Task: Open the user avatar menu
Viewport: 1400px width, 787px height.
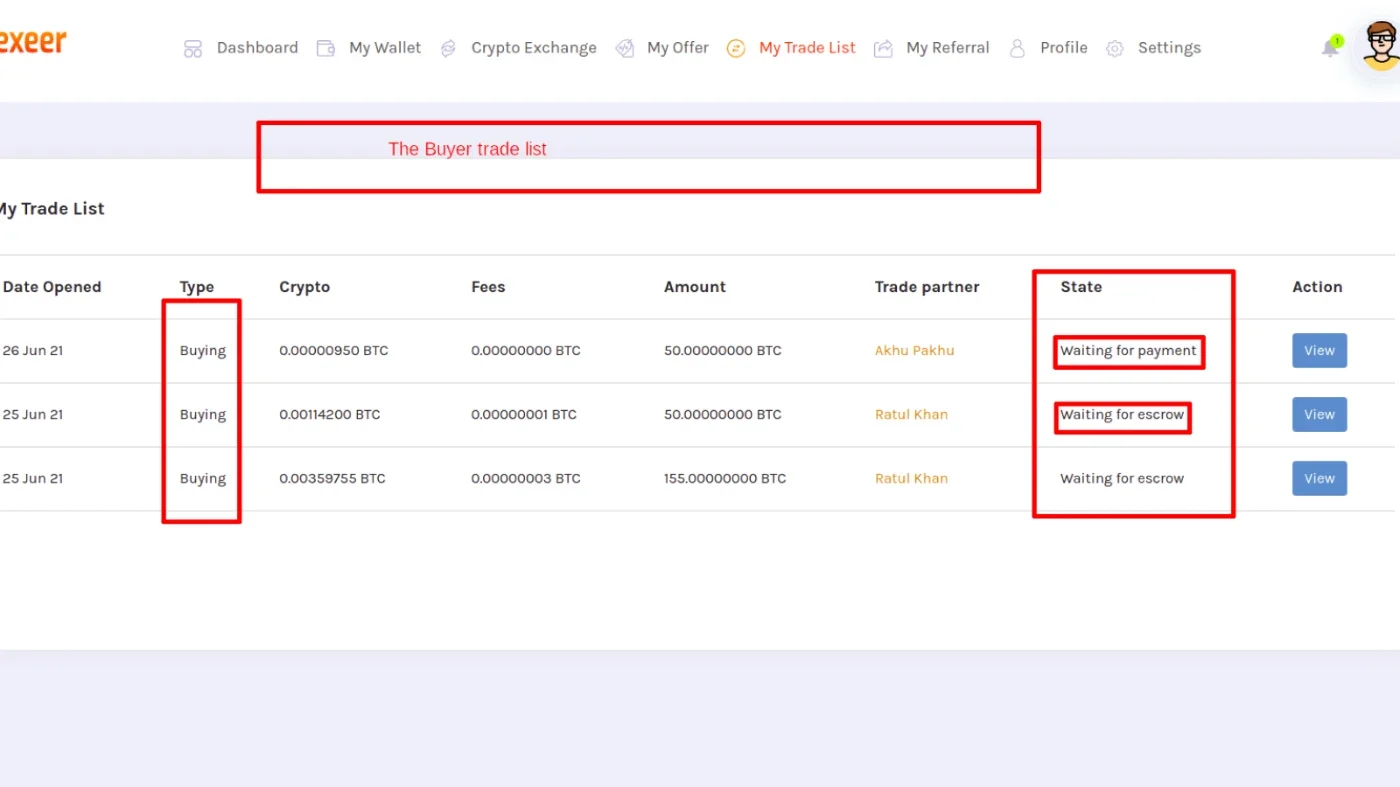Action: point(1381,46)
